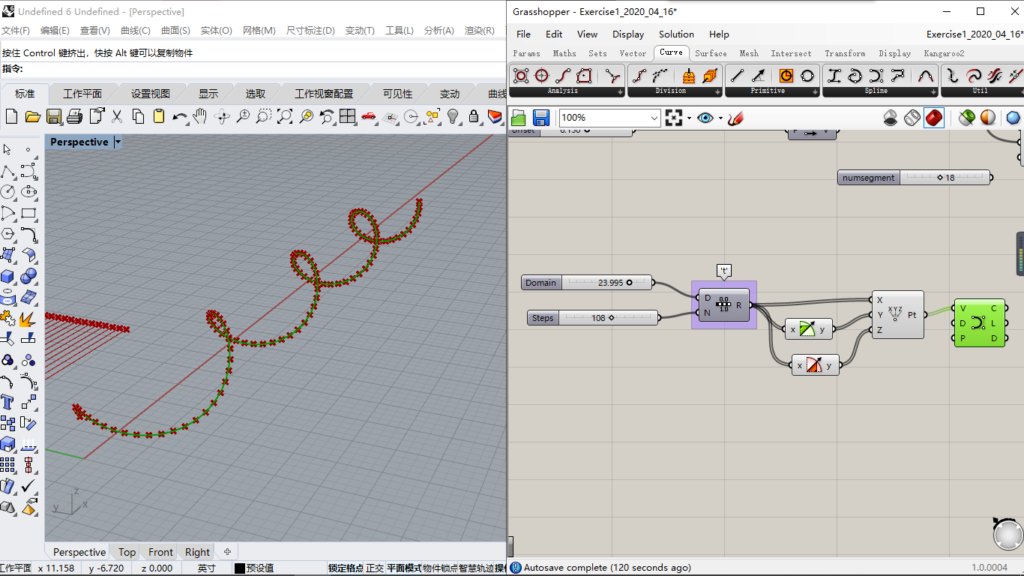
Task: Click the red car icon in Rhino toolbar
Action: pos(369,117)
